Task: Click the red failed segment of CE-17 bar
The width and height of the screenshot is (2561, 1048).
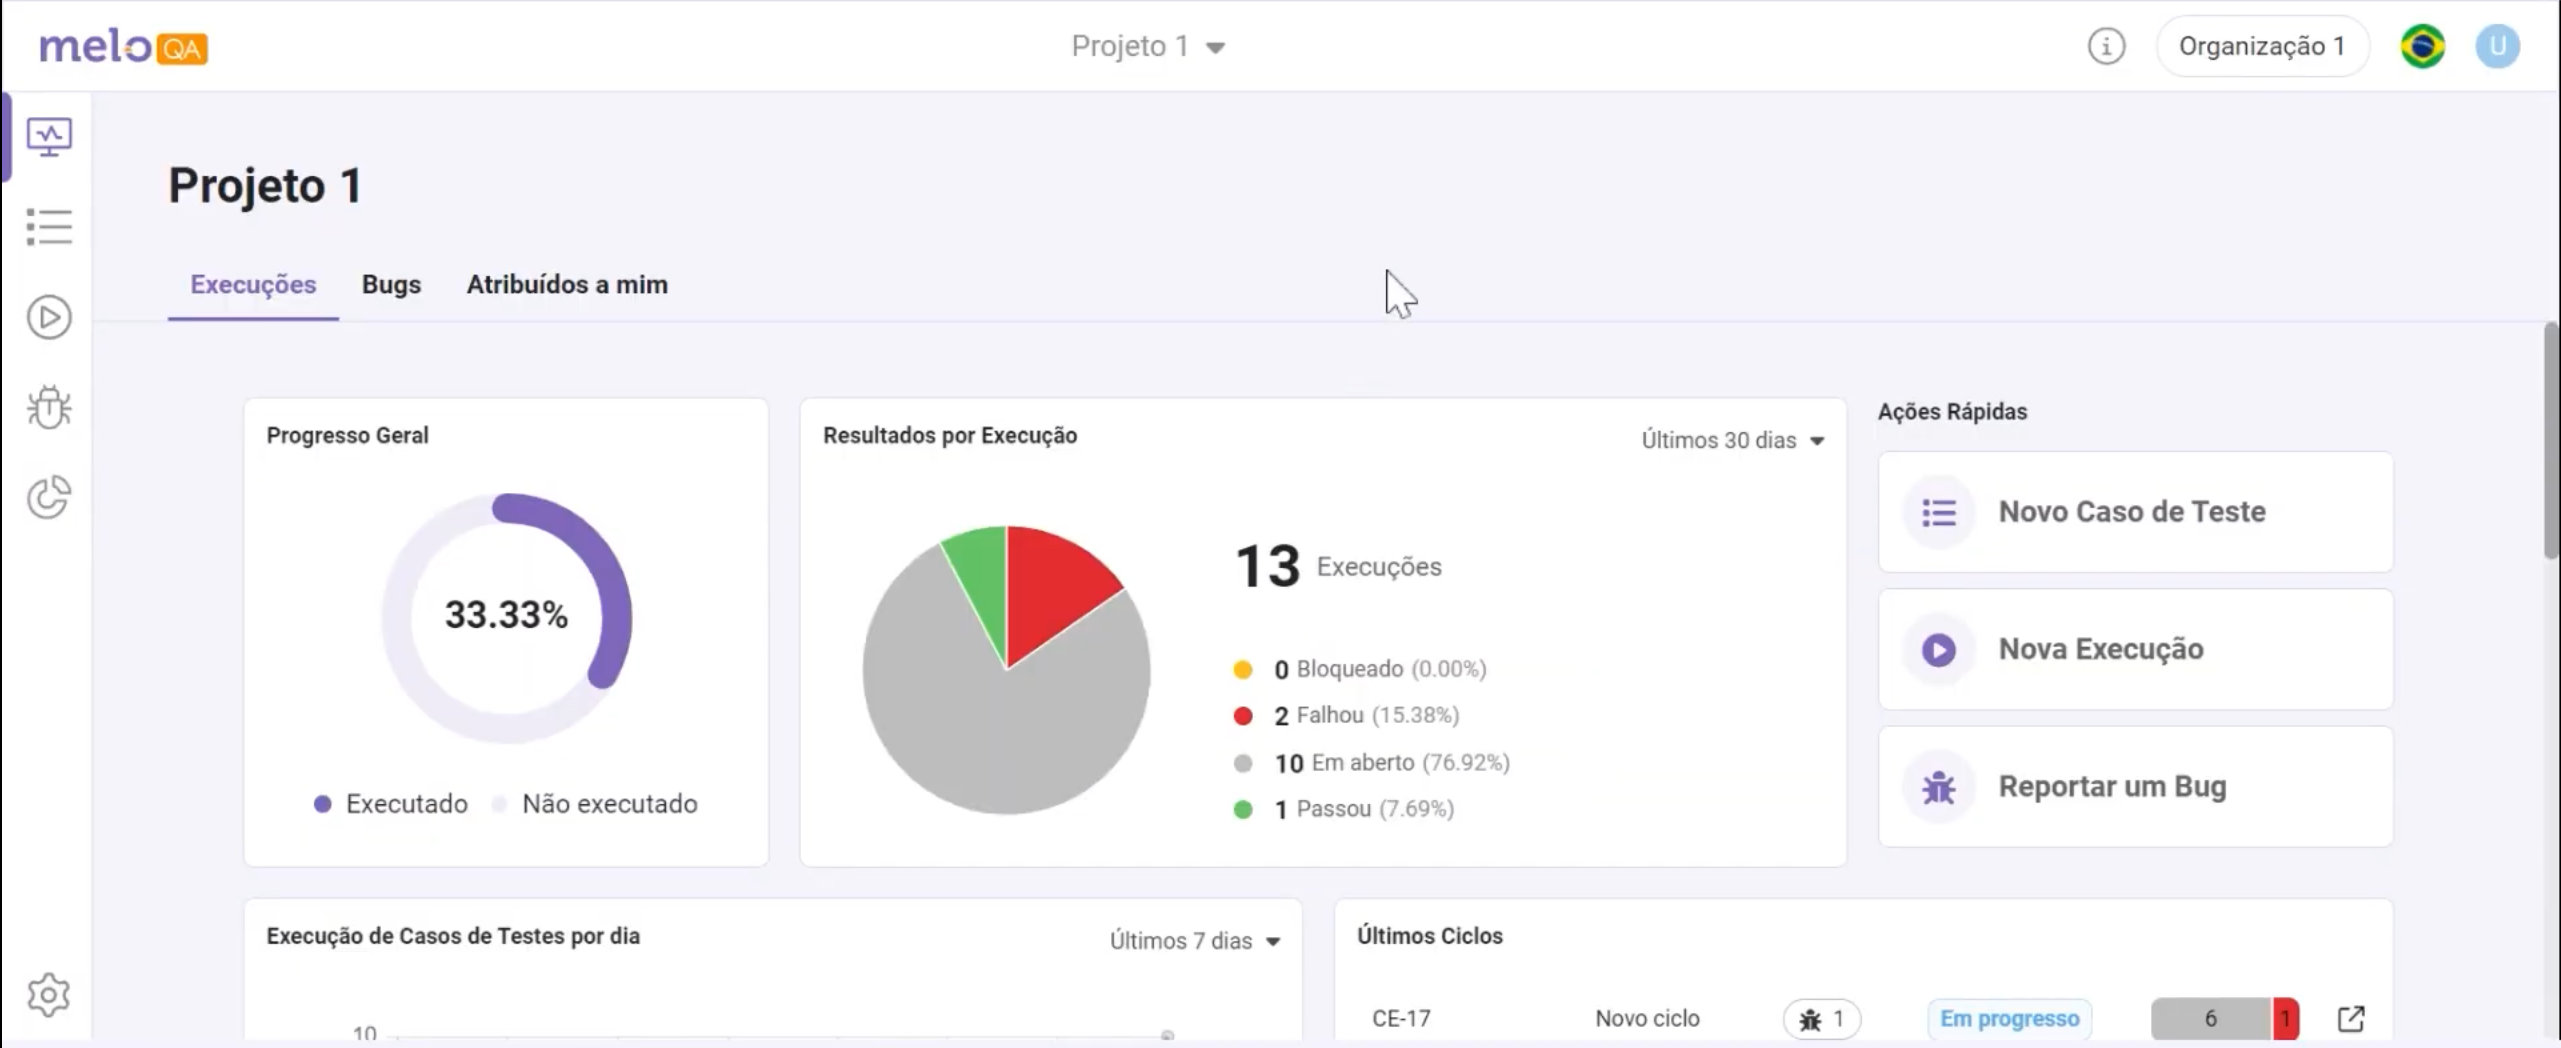Action: click(2285, 1019)
